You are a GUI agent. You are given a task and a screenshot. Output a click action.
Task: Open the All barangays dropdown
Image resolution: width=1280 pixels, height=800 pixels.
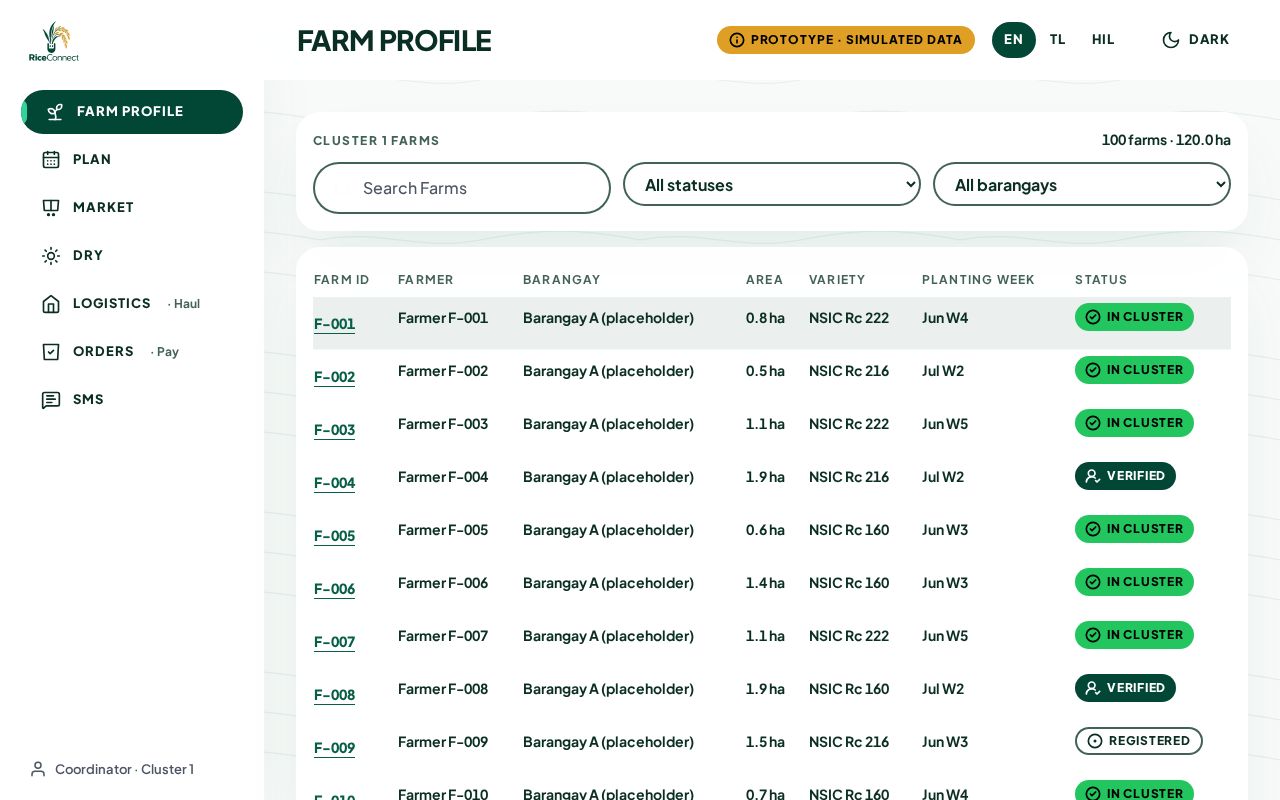tap(1082, 184)
